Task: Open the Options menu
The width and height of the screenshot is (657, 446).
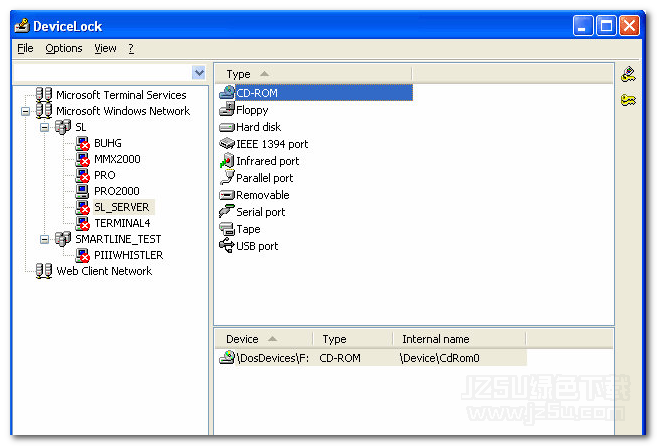Action: click(x=64, y=49)
